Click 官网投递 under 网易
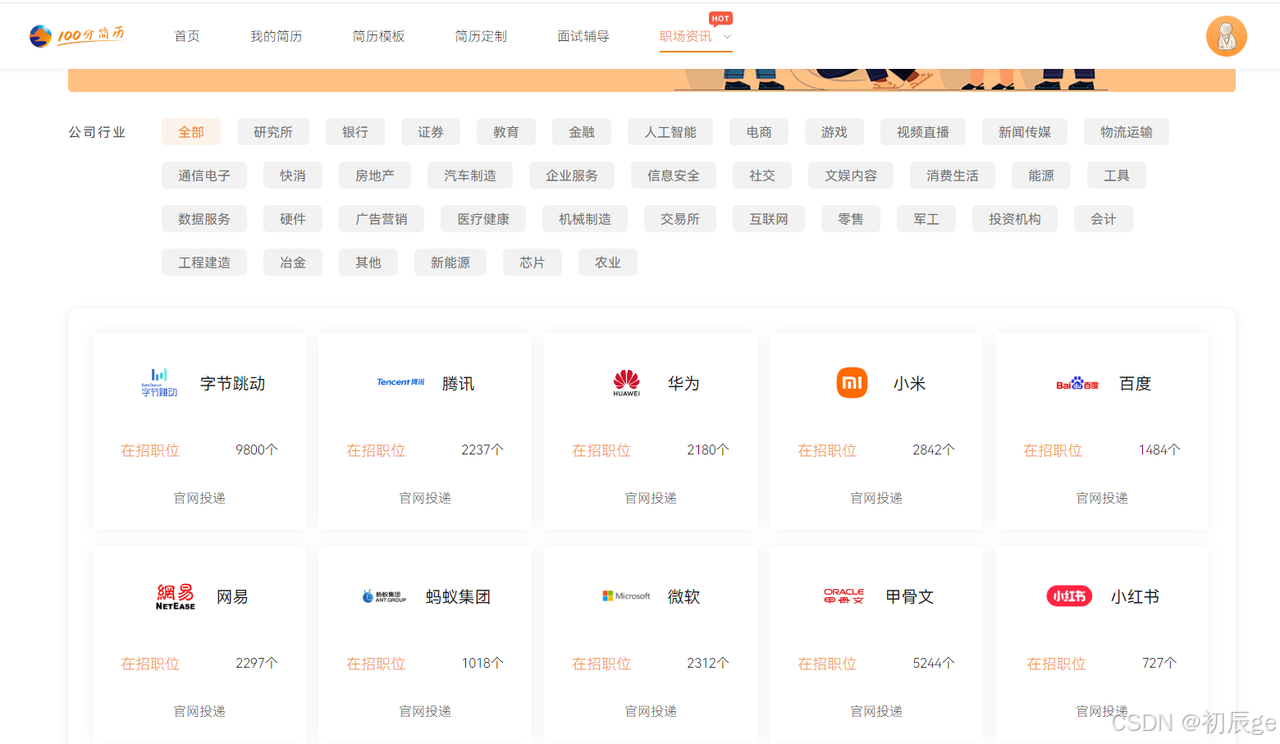This screenshot has height=744, width=1280. (199, 711)
